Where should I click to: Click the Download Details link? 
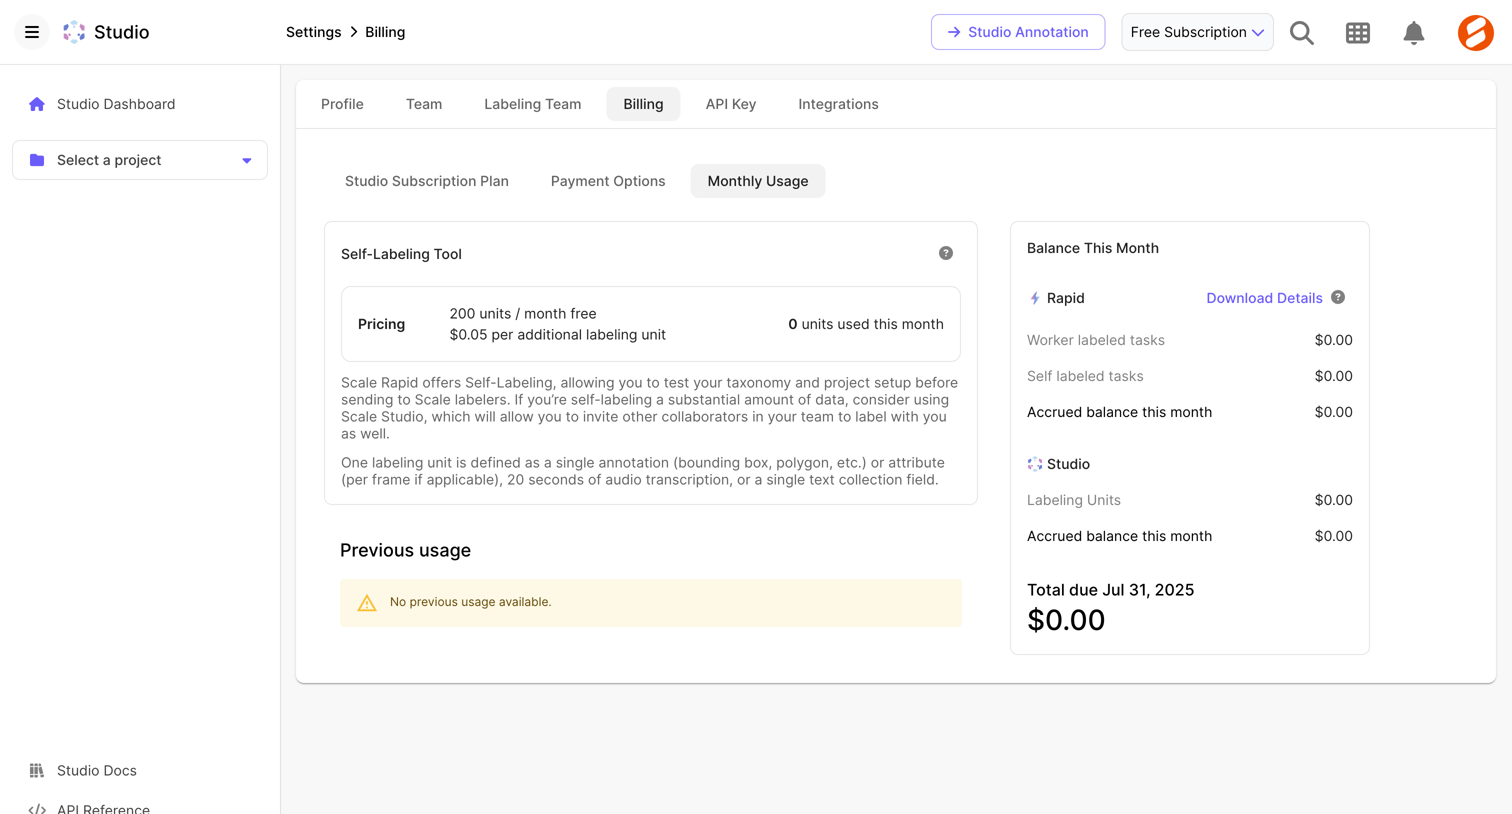(1264, 298)
